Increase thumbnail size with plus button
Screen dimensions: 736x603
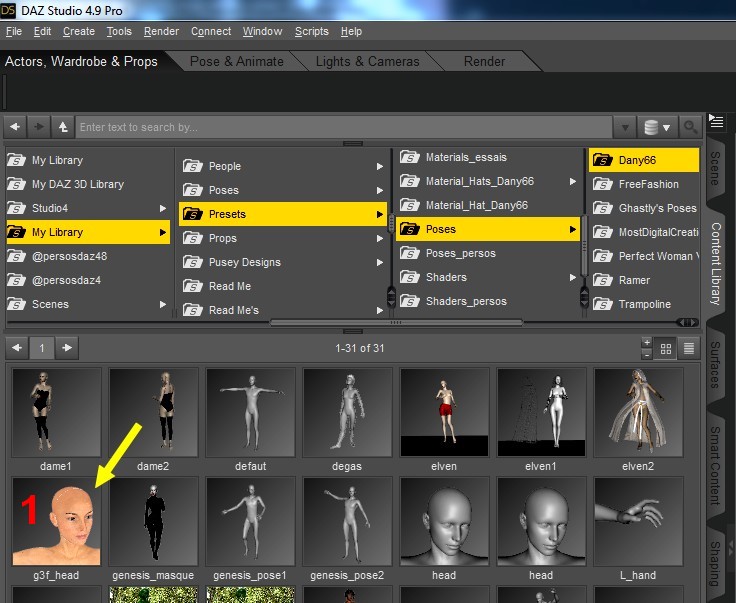[x=647, y=343]
